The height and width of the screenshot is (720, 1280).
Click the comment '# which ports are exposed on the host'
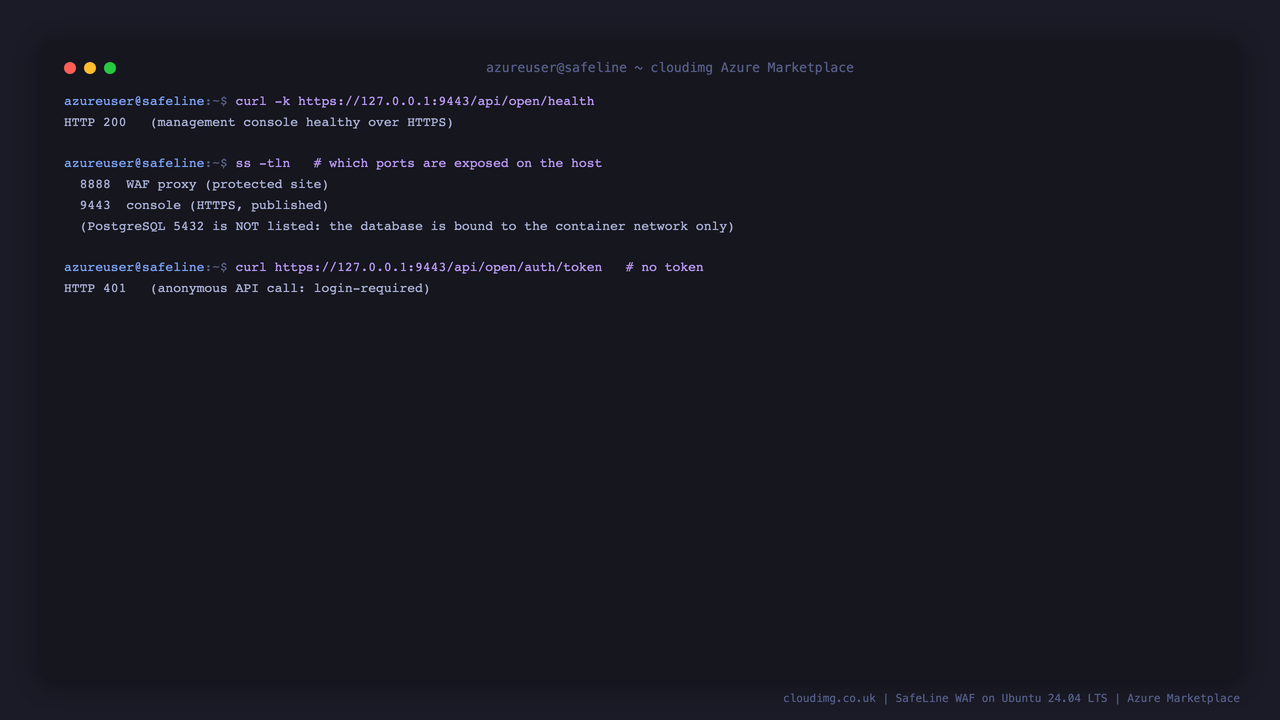(x=458, y=163)
